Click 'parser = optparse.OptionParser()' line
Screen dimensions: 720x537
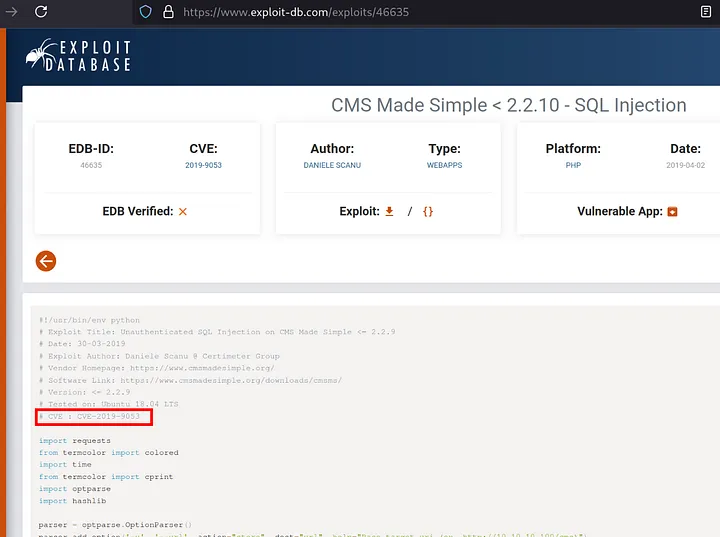(x=115, y=525)
